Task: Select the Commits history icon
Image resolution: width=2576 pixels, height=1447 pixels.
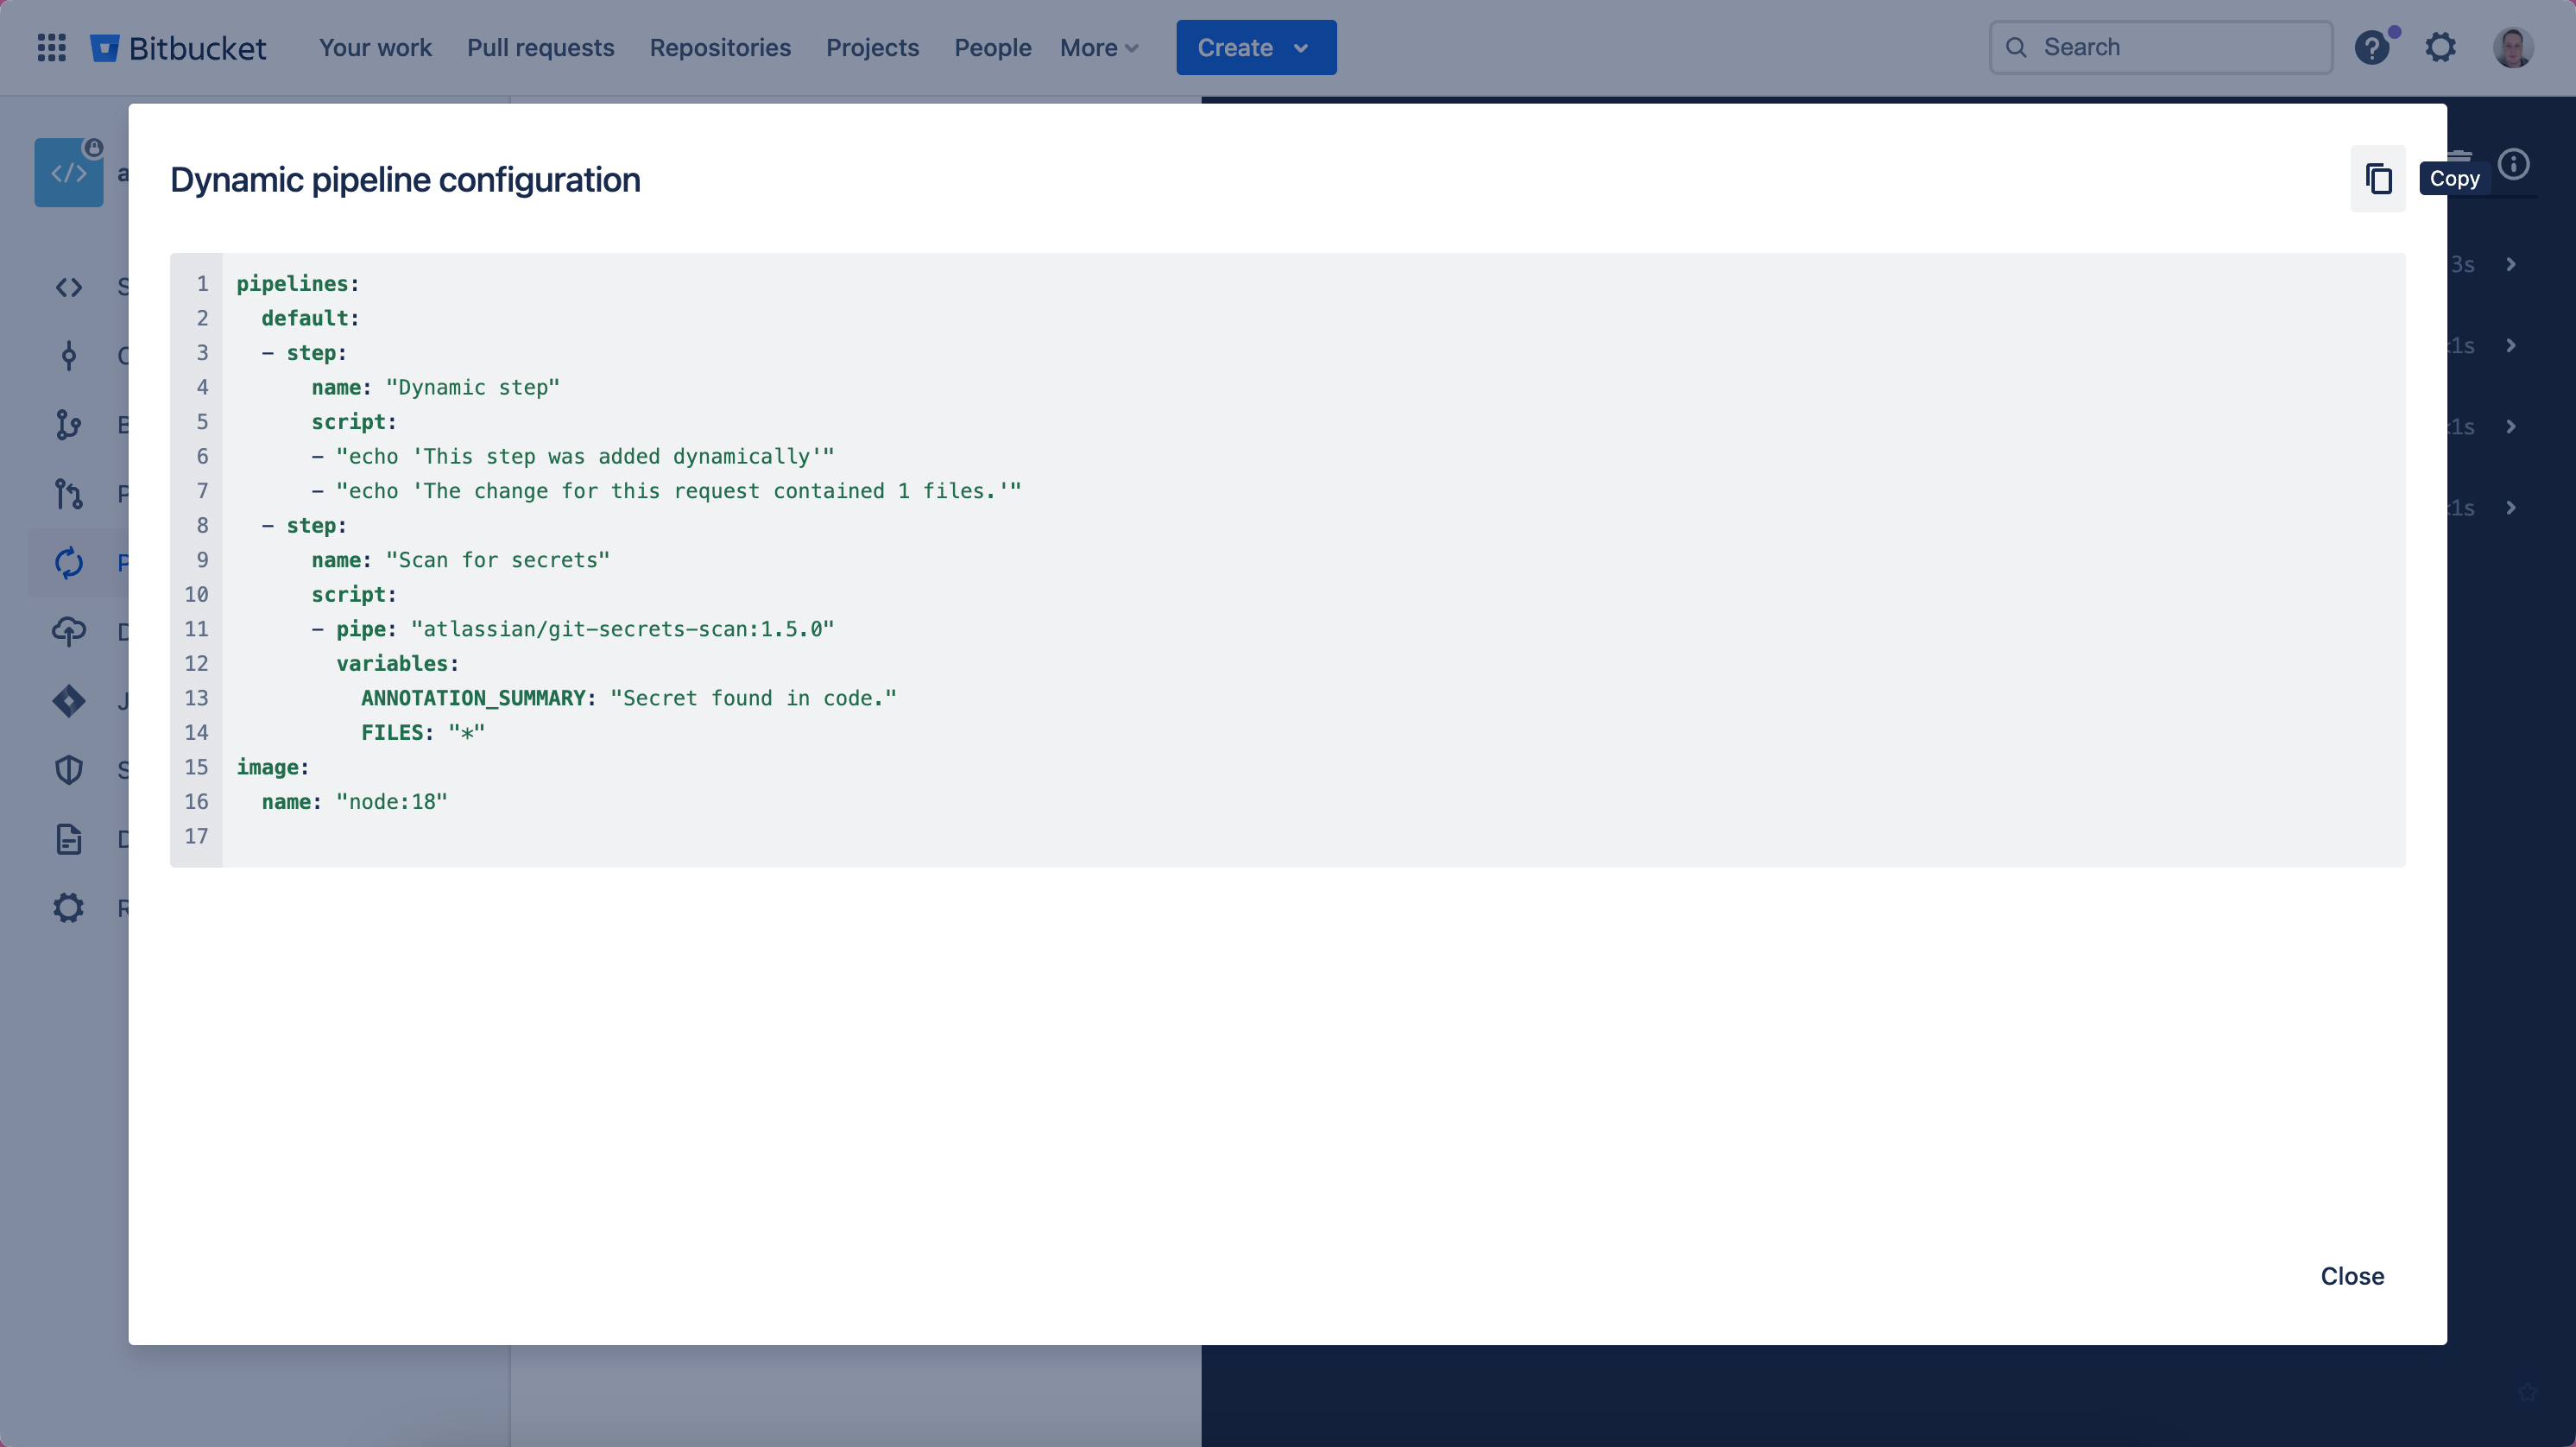Action: 67,356
